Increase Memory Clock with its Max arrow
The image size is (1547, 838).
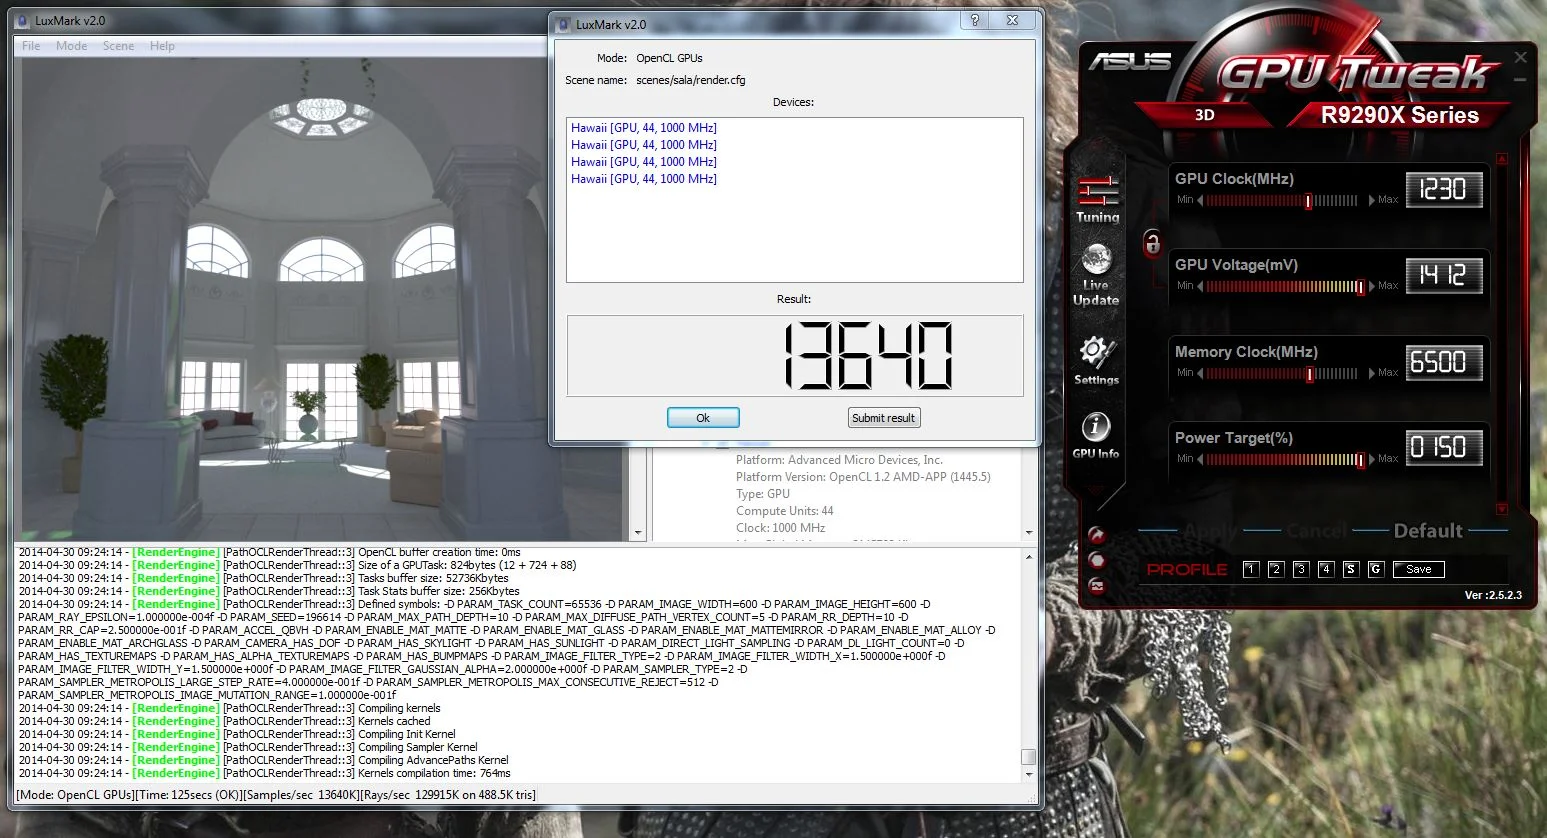tap(1371, 373)
